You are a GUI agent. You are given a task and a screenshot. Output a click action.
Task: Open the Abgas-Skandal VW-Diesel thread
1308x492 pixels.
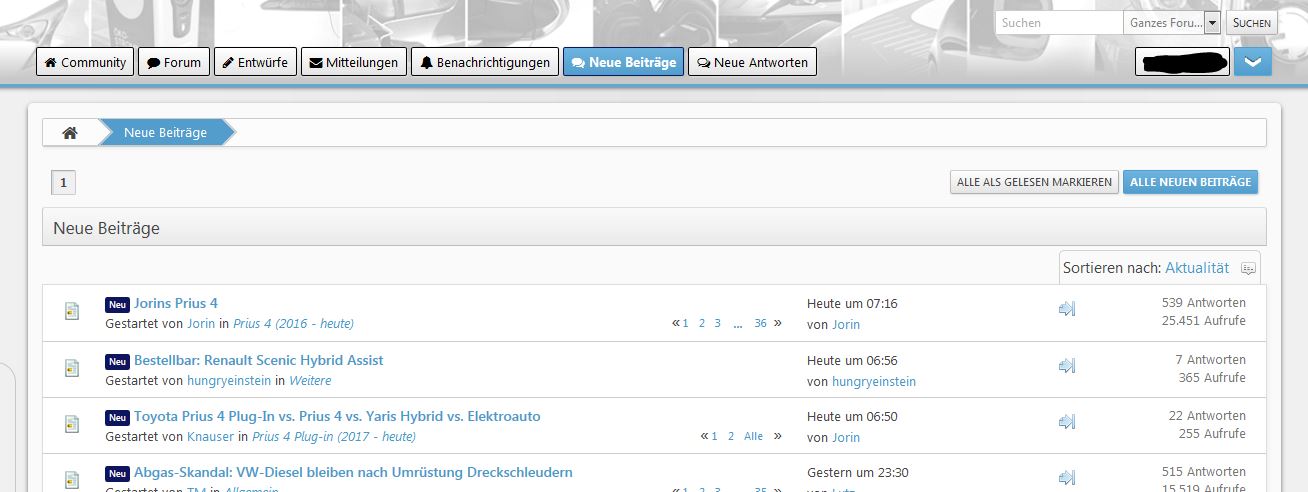(353, 472)
